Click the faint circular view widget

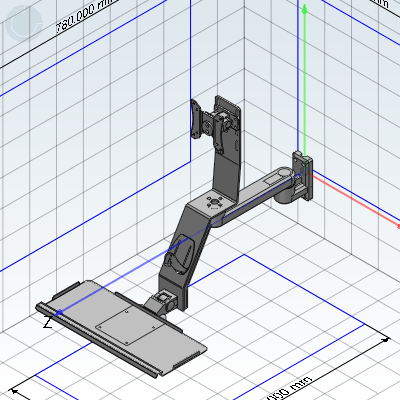tap(23, 23)
